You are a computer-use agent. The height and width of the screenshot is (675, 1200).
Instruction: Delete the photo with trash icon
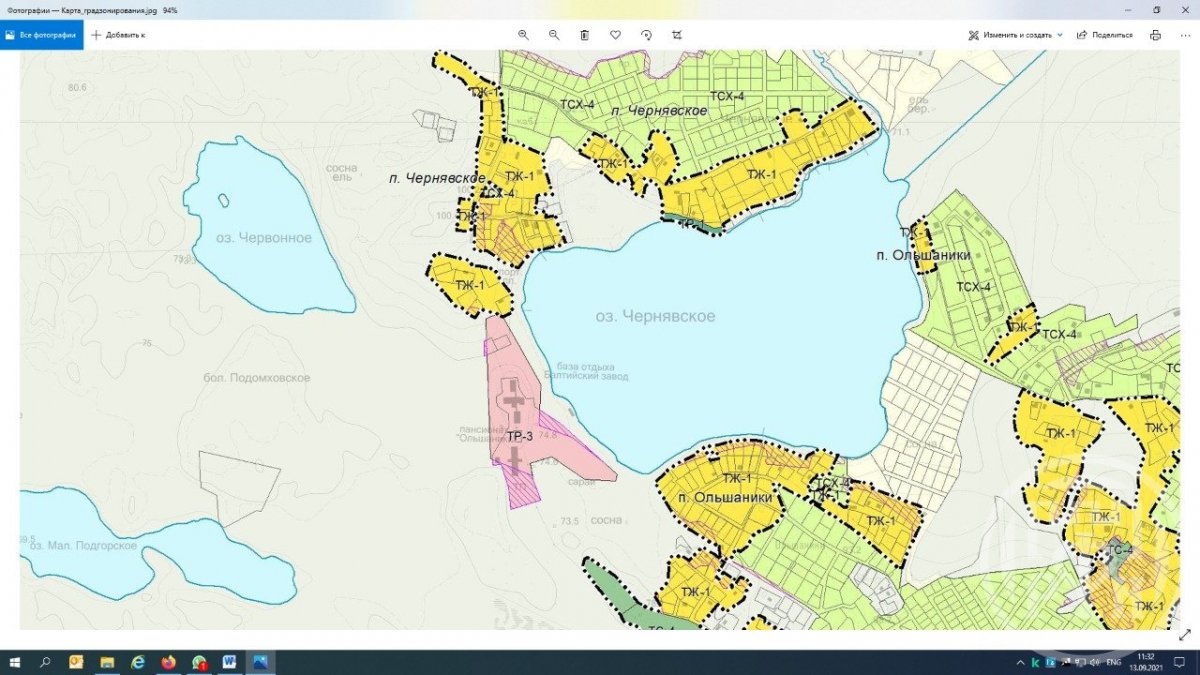pyautogui.click(x=585, y=35)
